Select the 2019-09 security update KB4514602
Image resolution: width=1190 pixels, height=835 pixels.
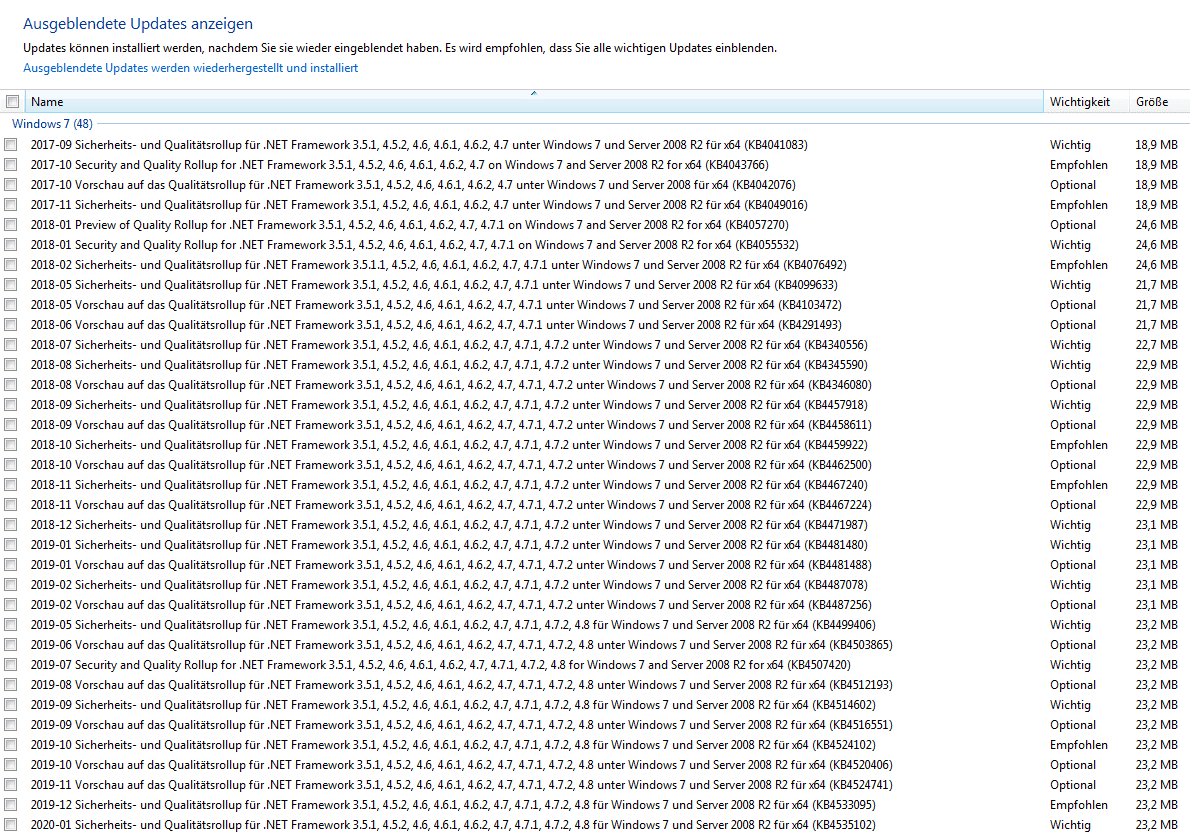tap(453, 704)
